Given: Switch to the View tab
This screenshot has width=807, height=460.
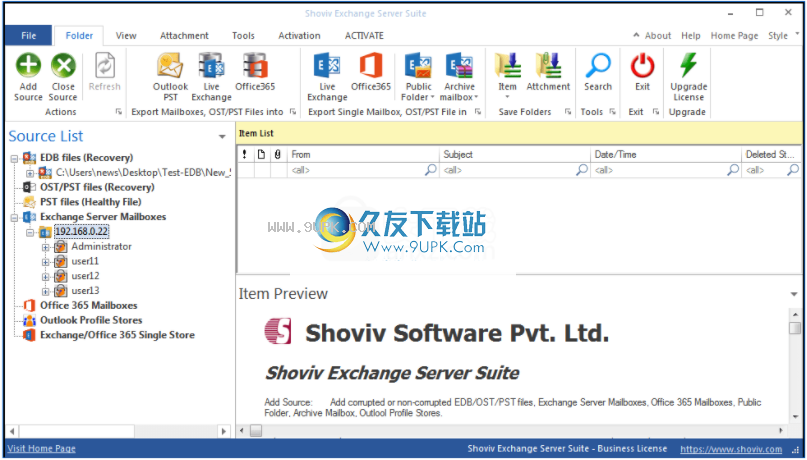Looking at the screenshot, I should [126, 36].
